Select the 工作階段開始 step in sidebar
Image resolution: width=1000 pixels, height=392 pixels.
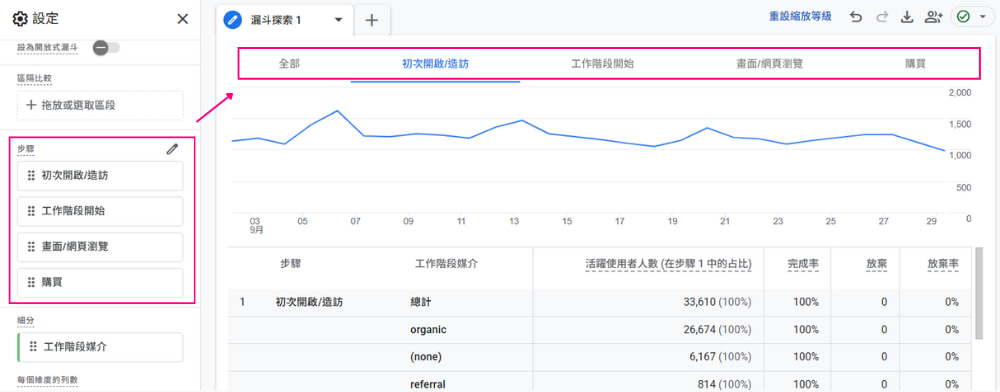coord(100,211)
